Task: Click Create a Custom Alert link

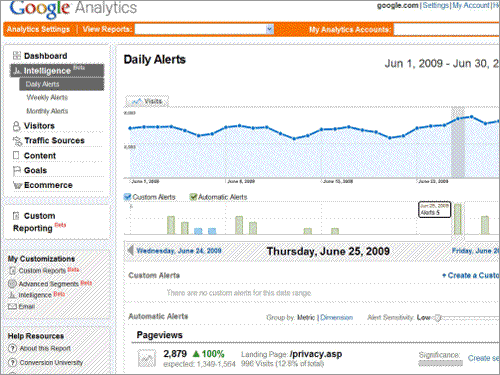Action: coord(471,275)
